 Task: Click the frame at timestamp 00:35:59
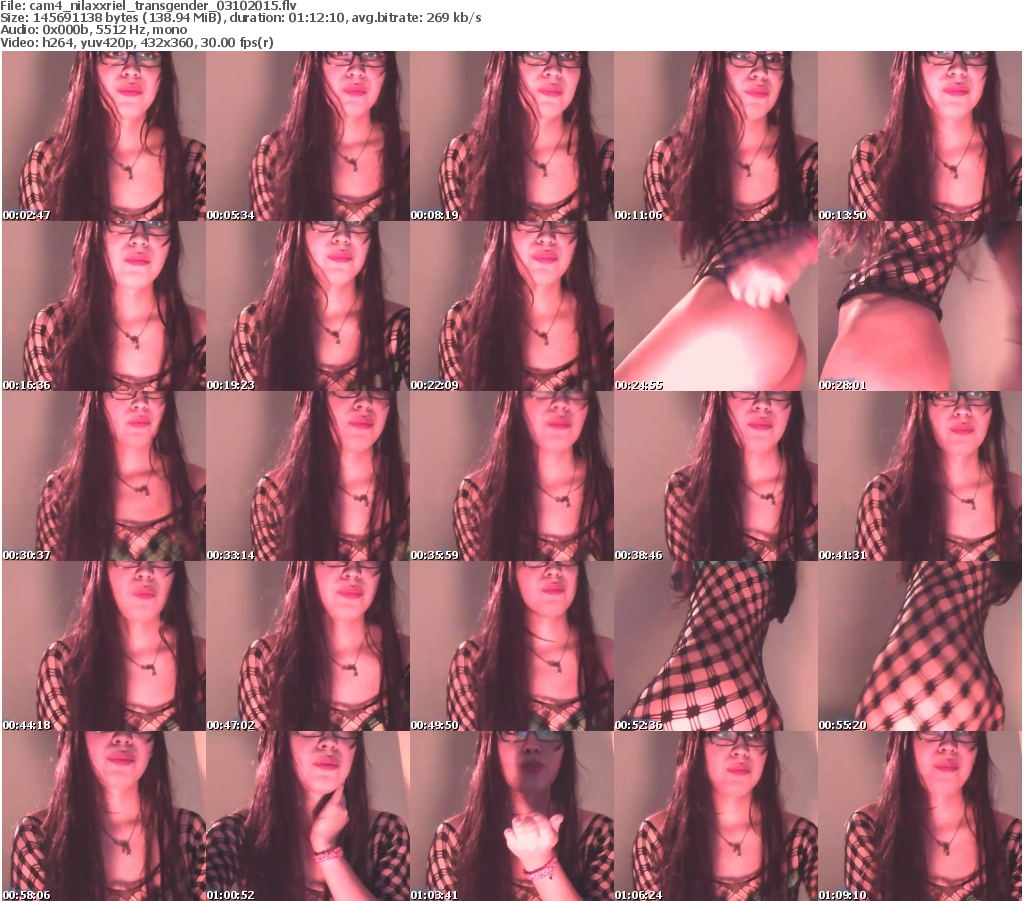[x=511, y=476]
